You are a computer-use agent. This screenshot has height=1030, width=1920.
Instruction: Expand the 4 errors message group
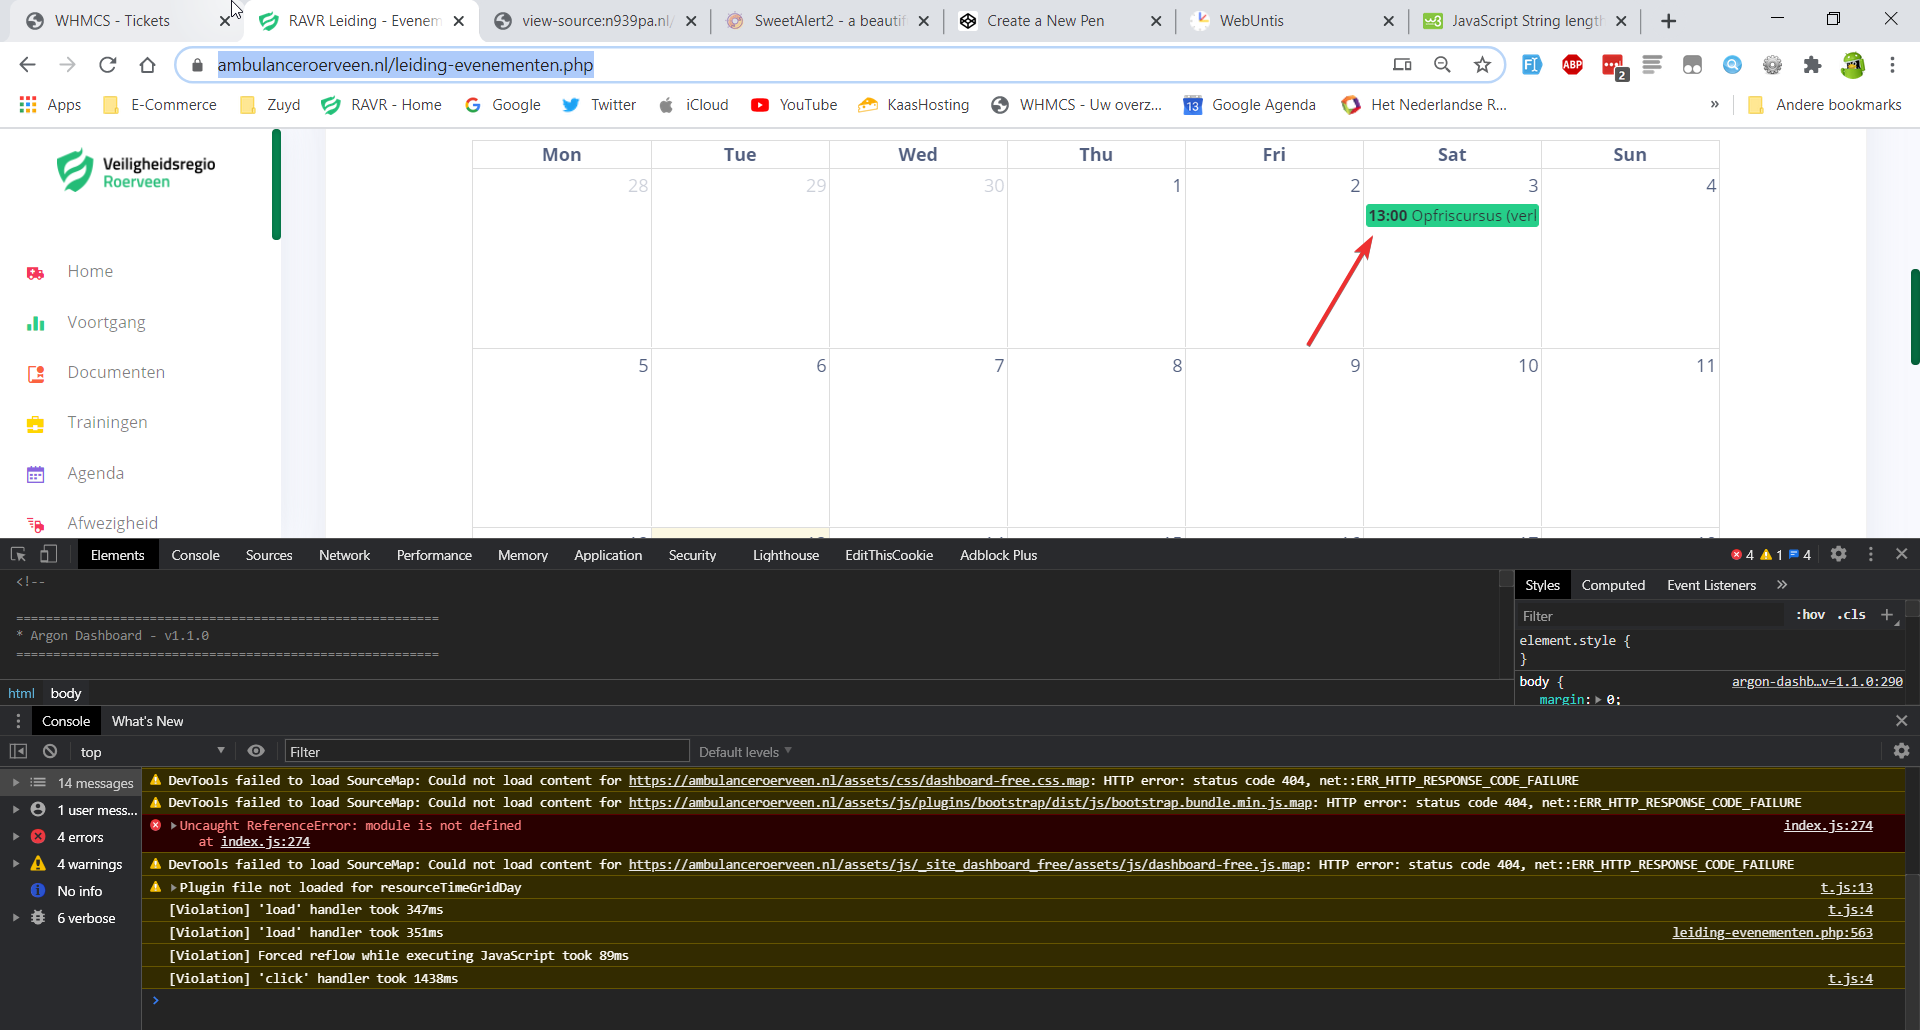point(80,837)
